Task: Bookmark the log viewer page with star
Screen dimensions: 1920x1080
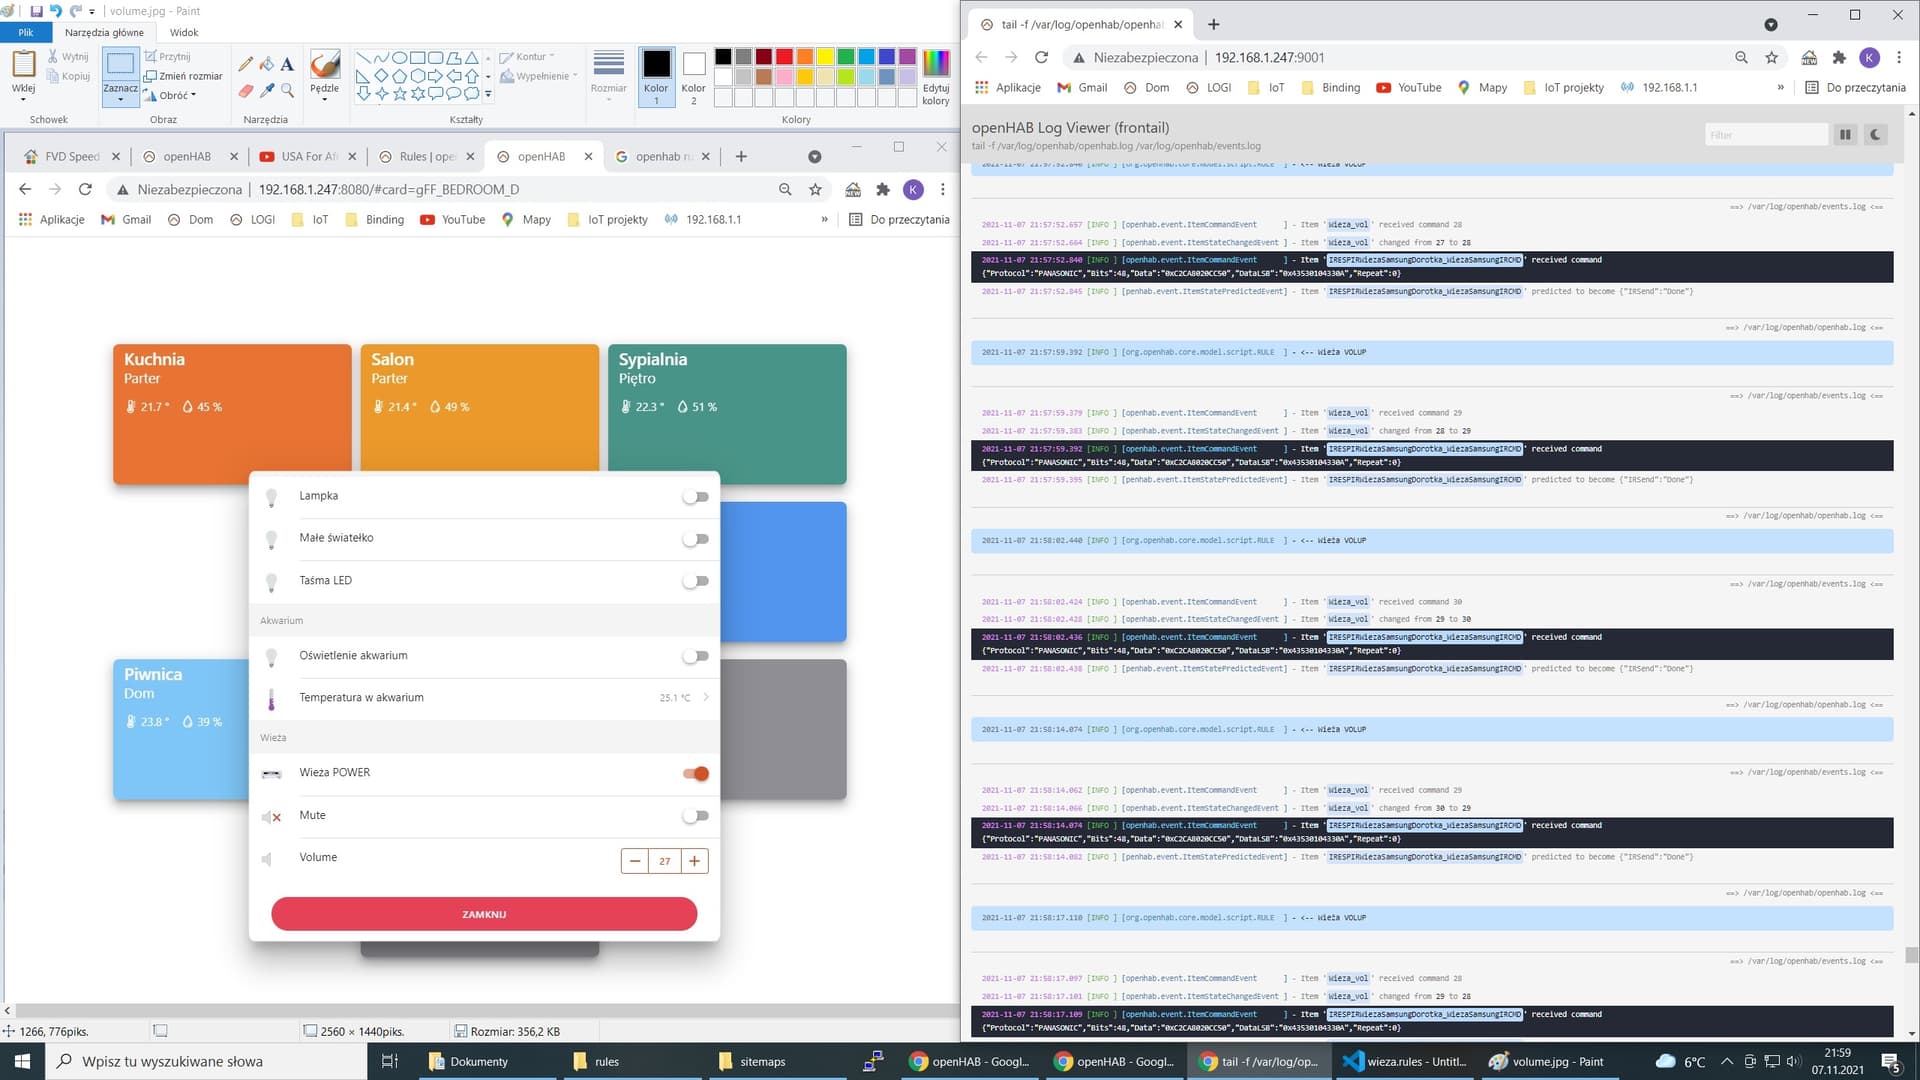Action: pyautogui.click(x=1772, y=58)
